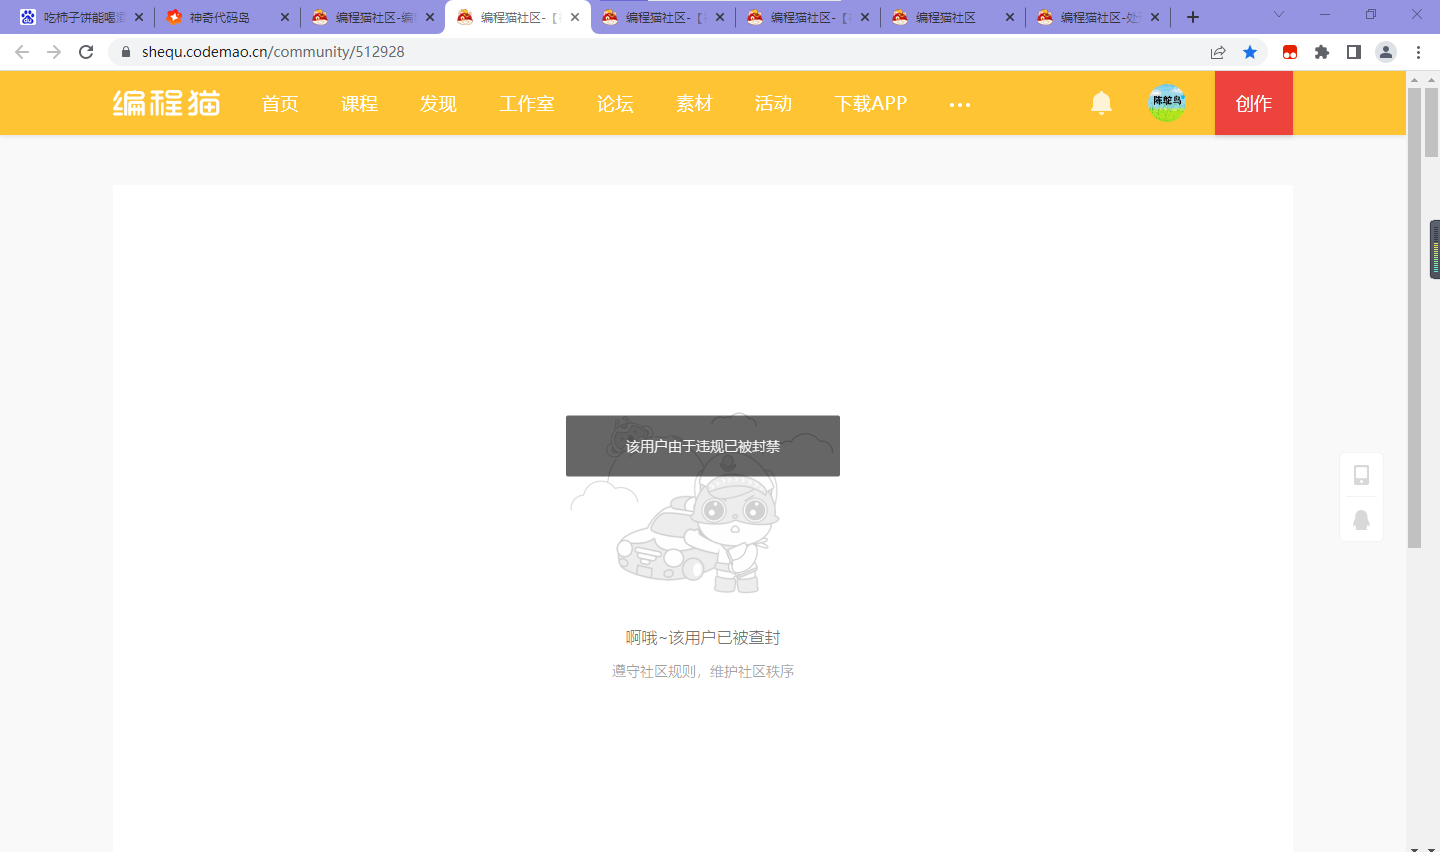The height and width of the screenshot is (852, 1440).
Task: Open the 课程 menu item
Action: click(359, 103)
